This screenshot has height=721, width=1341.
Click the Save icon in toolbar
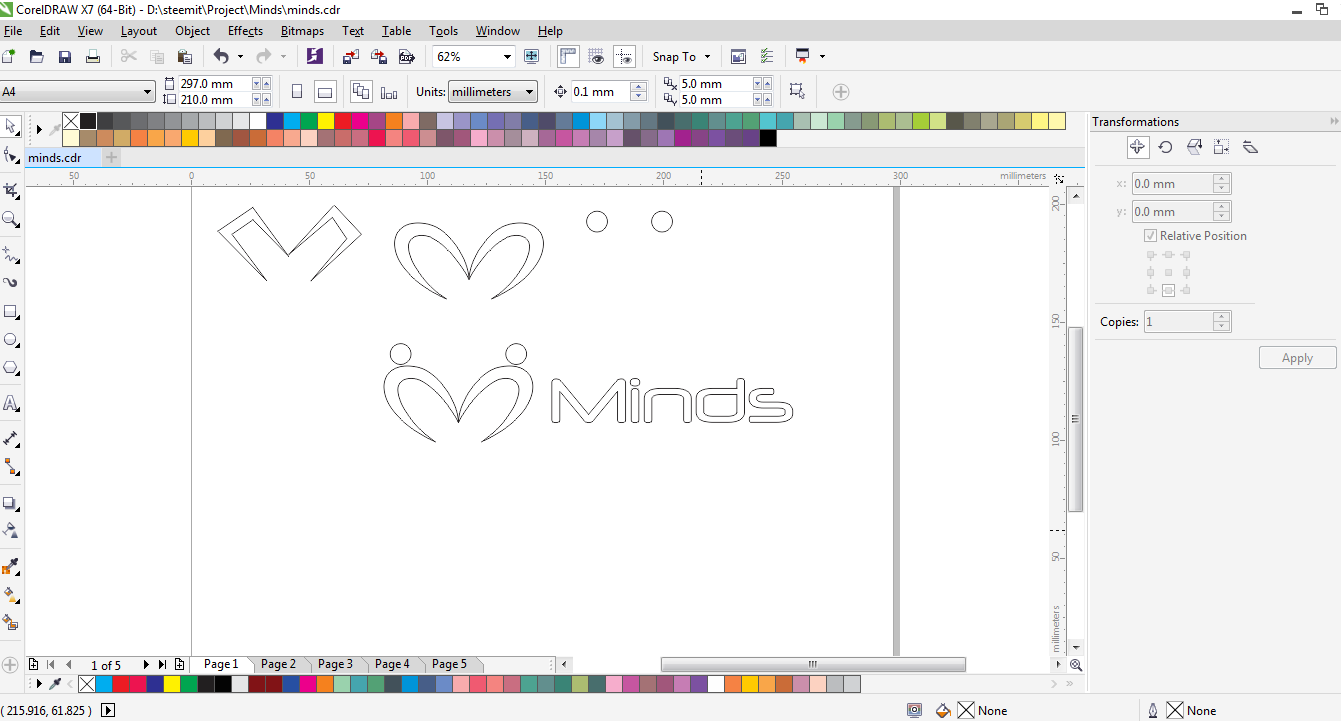65,57
